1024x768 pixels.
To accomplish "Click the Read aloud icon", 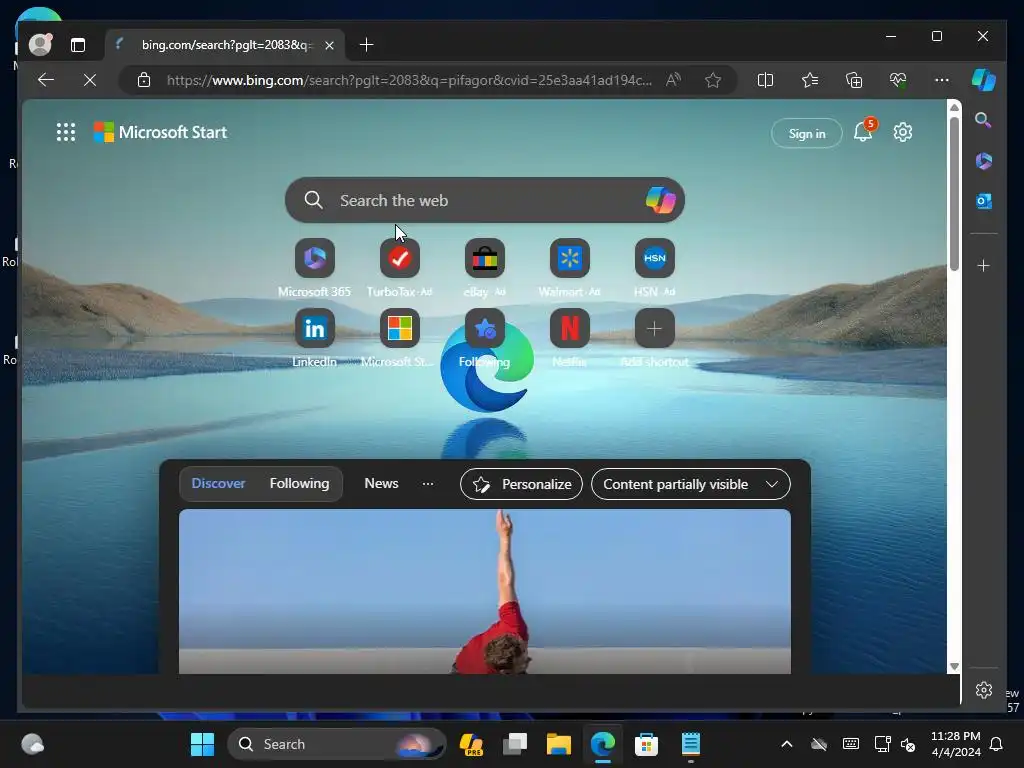I will [x=673, y=80].
